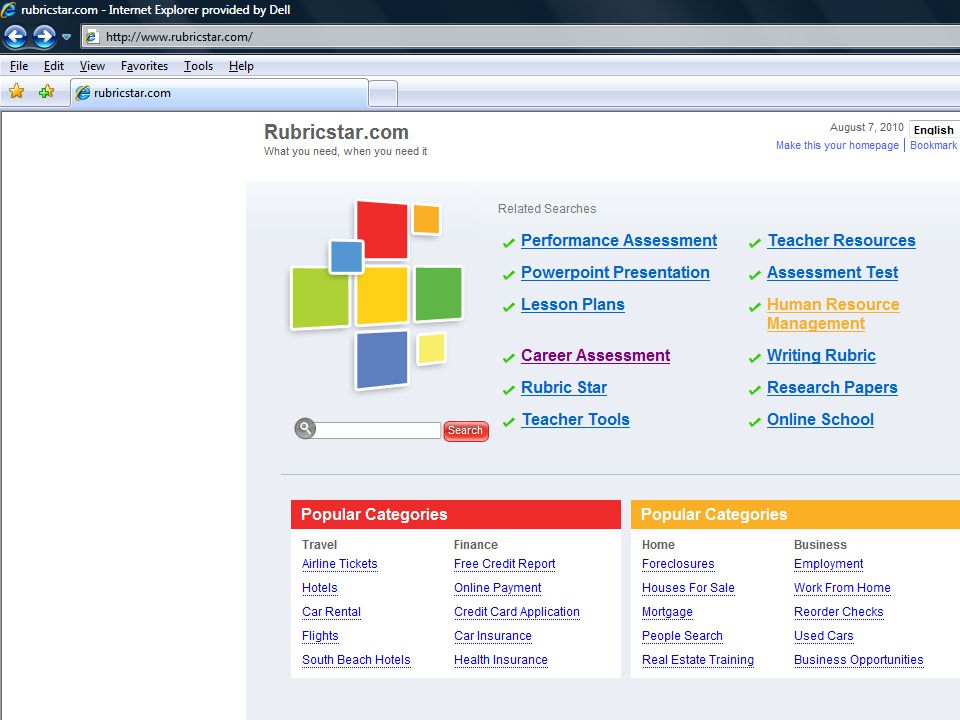Viewport: 960px width, 720px height.
Task: Open a new blank tab
Action: (383, 94)
